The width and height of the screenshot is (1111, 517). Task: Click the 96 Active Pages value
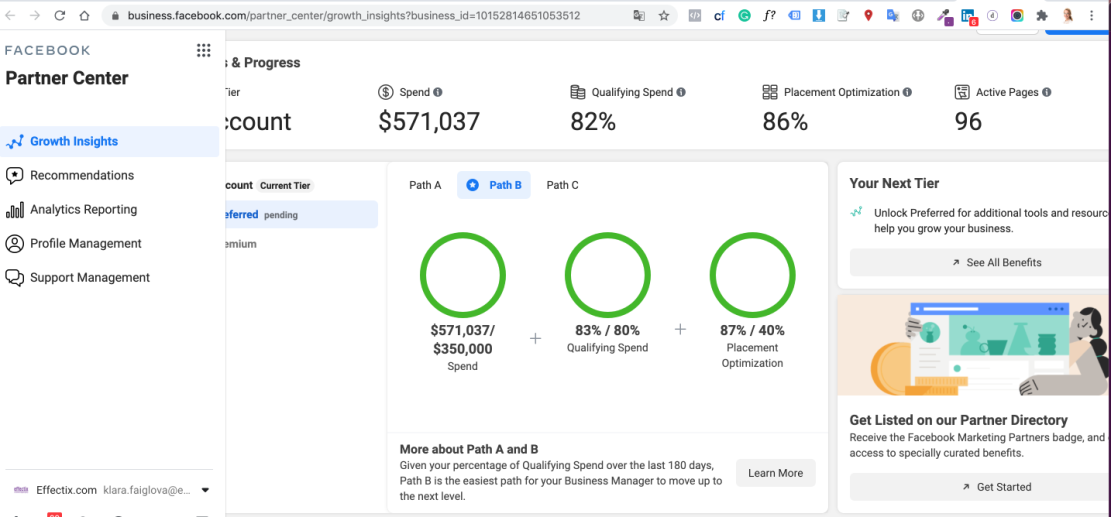tap(968, 122)
